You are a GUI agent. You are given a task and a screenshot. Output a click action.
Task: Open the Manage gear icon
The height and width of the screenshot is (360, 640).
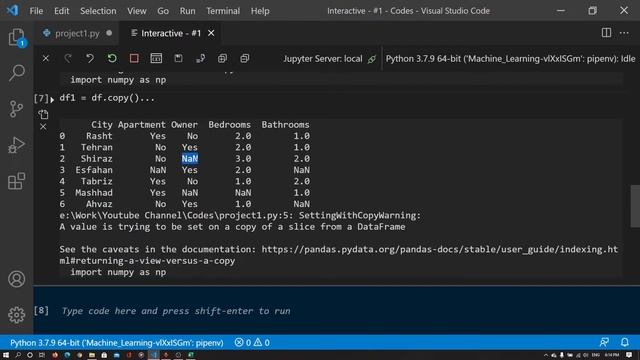[x=16, y=315]
